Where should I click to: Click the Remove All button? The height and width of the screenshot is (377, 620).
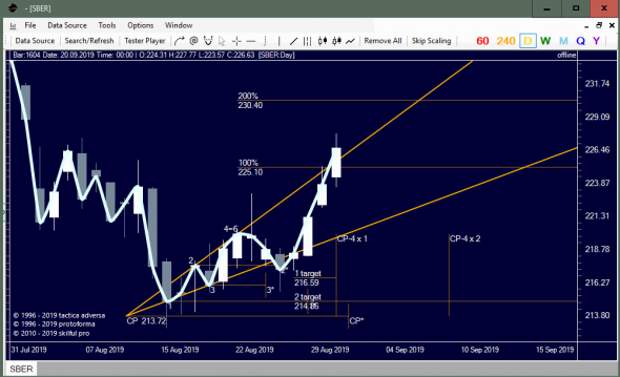(383, 41)
